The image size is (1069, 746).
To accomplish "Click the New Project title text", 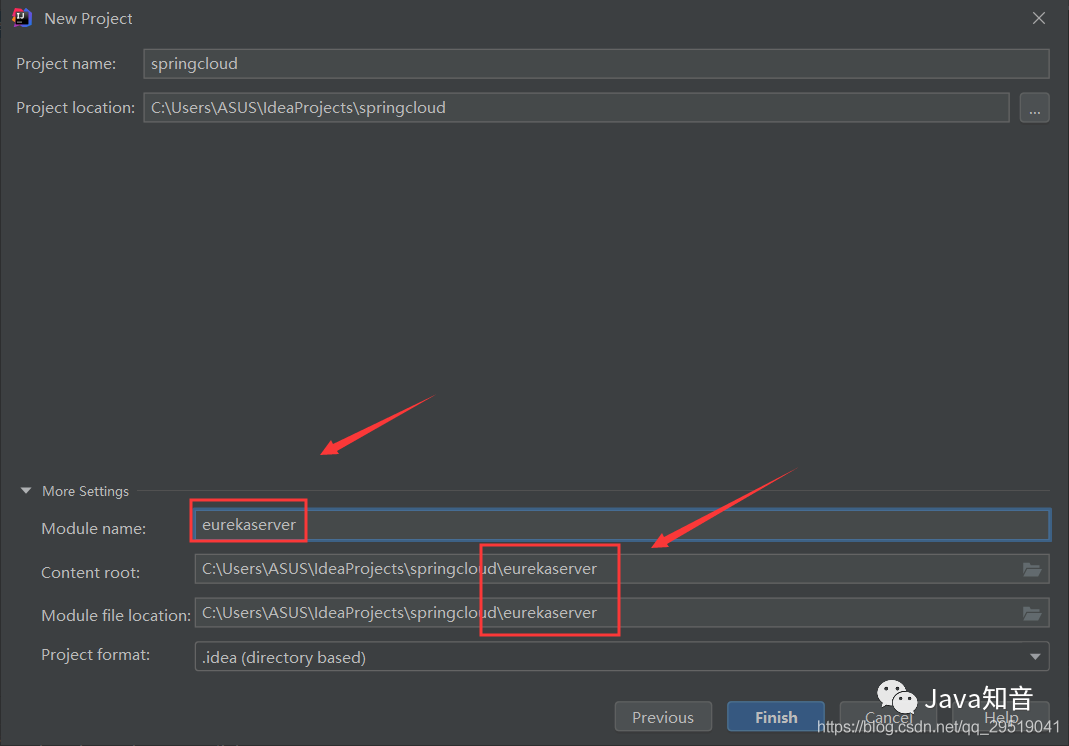I will click(x=88, y=18).
